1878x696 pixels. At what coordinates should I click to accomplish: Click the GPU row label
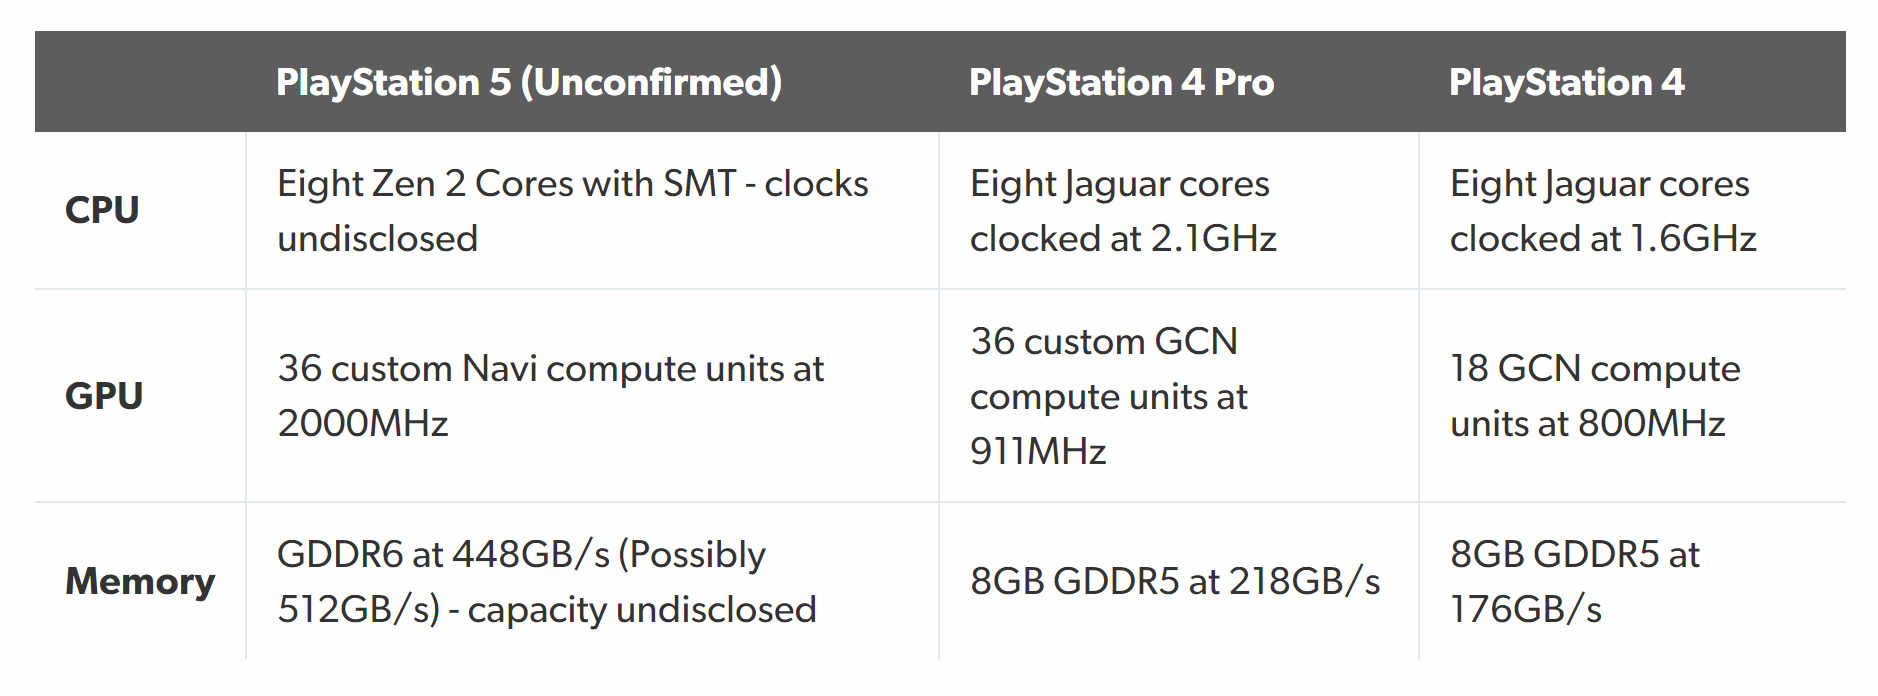[x=104, y=396]
